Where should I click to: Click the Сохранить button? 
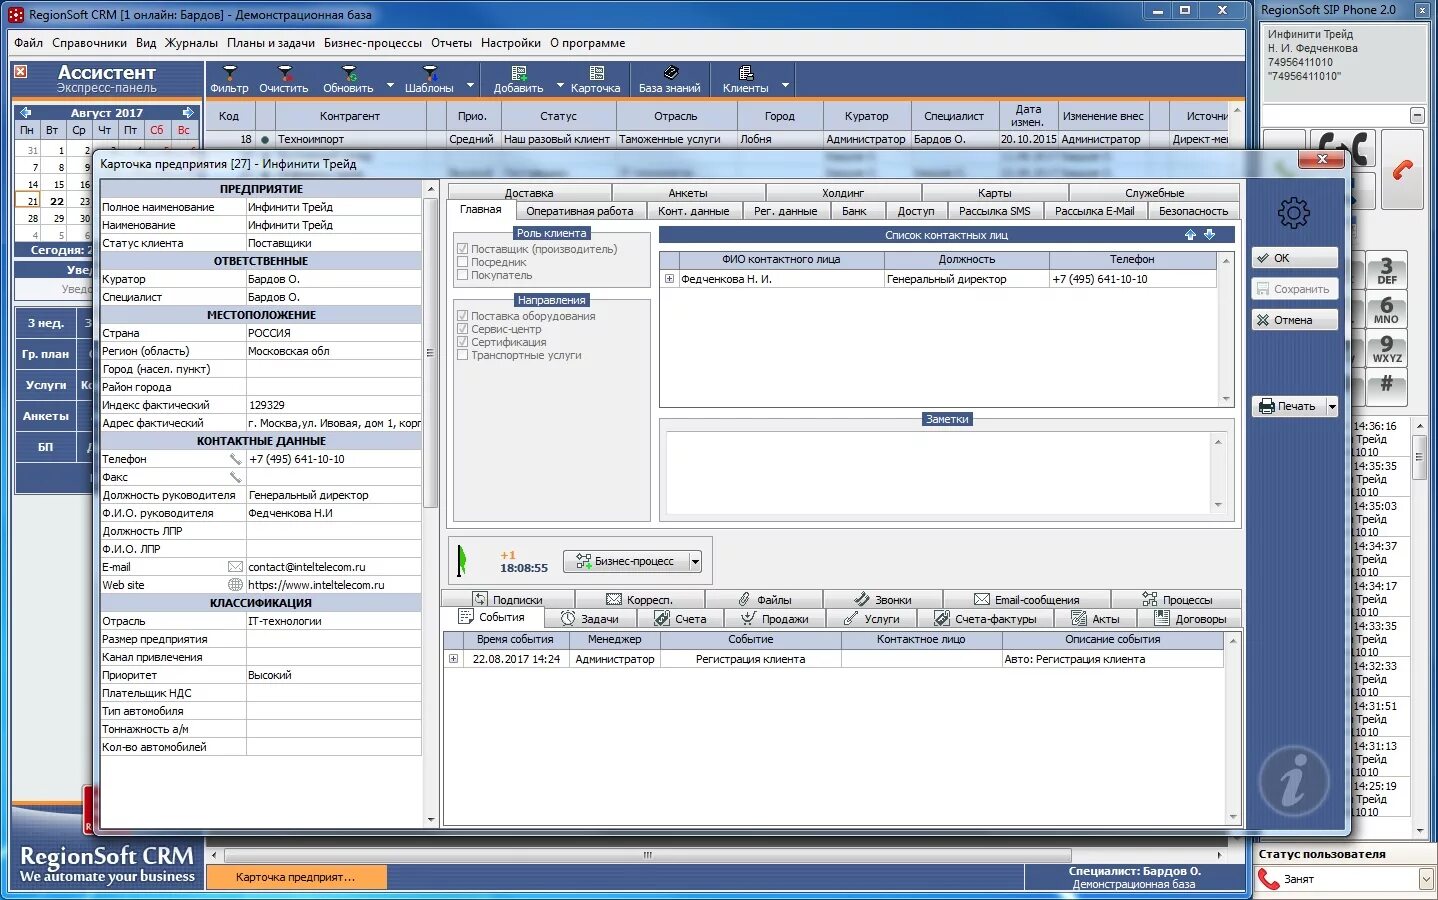[x=1295, y=289]
